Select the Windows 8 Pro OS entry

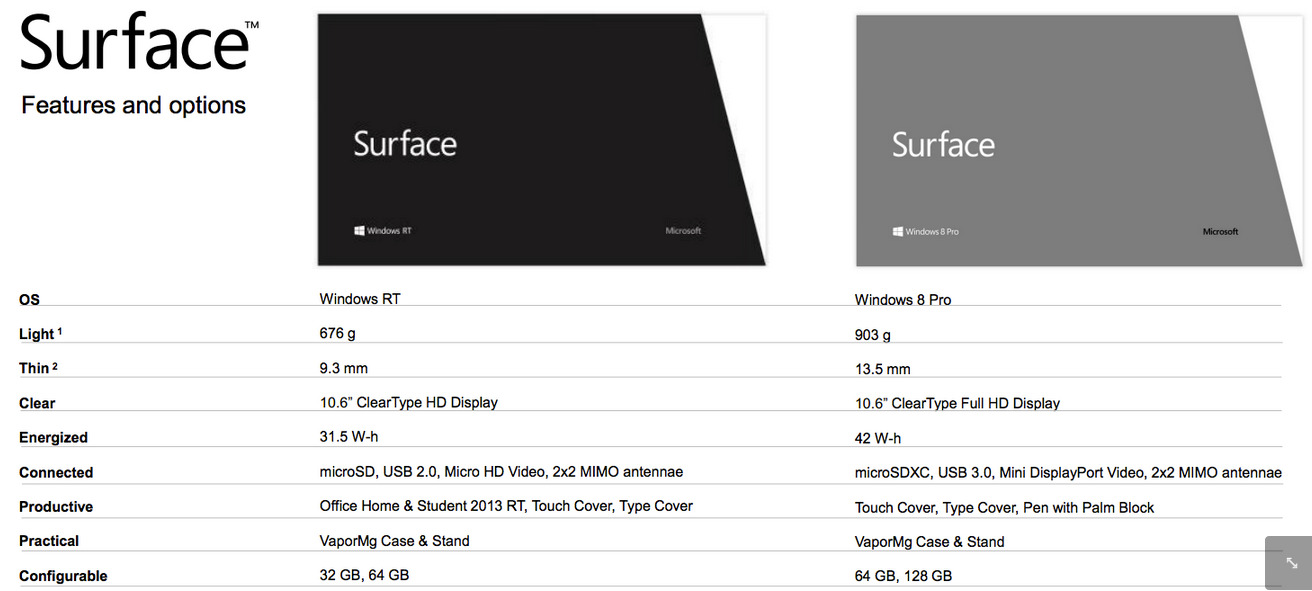903,299
